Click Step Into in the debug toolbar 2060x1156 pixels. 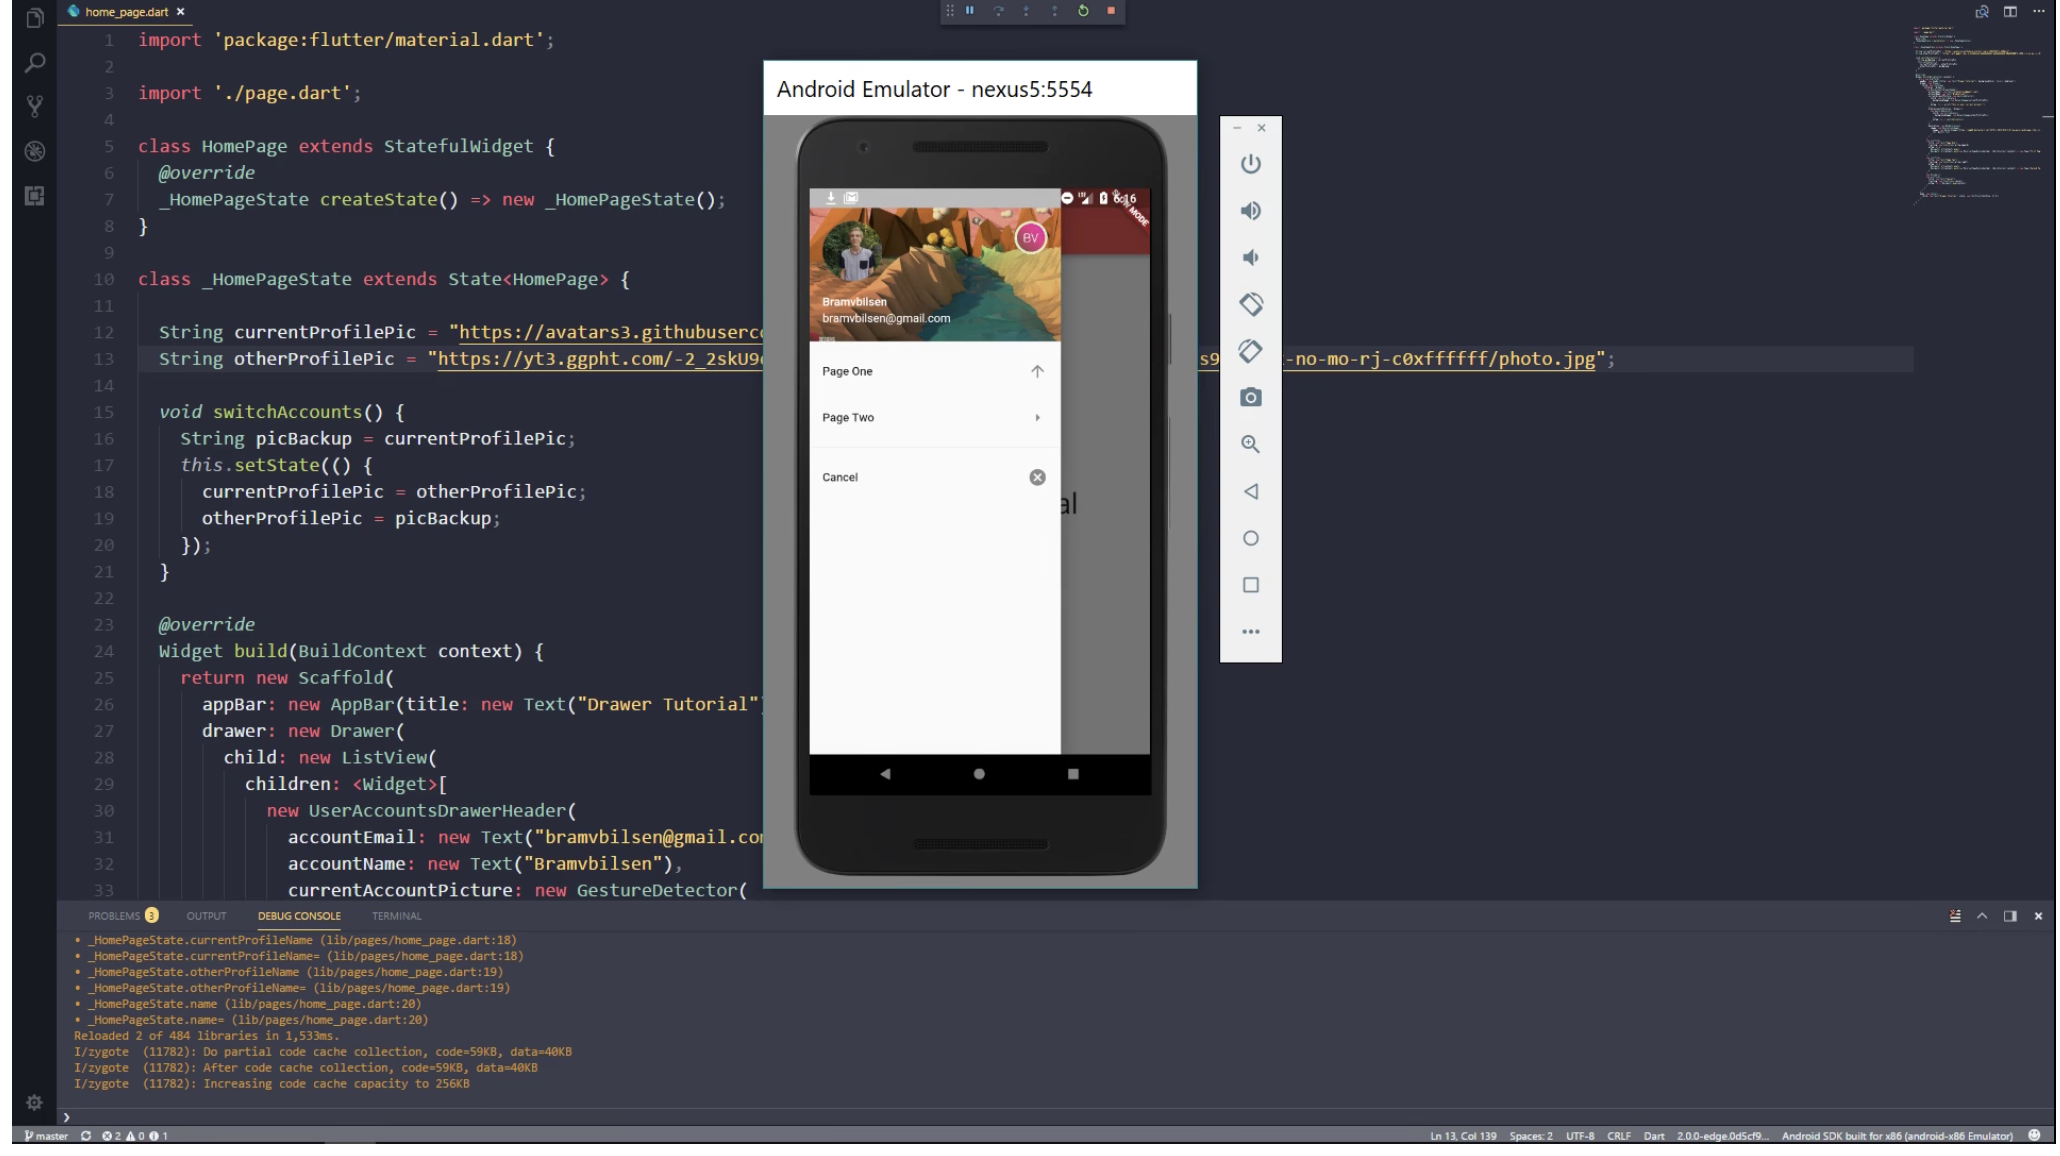pyautogui.click(x=1026, y=10)
